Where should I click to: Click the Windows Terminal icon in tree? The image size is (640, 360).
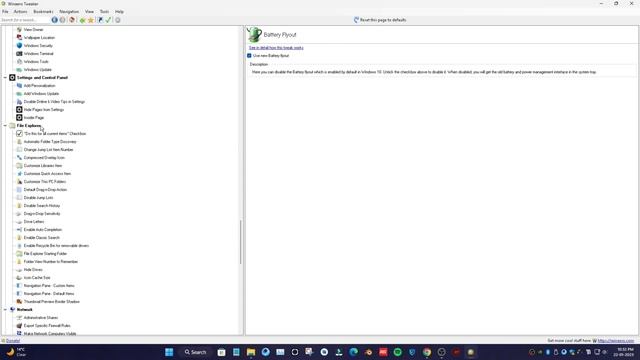click(x=19, y=53)
